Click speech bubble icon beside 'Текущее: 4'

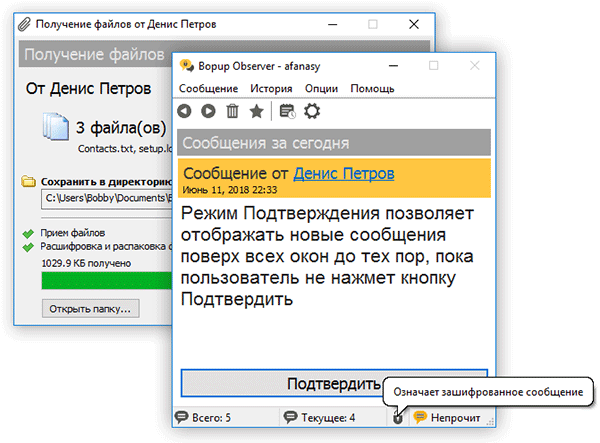tap(290, 417)
